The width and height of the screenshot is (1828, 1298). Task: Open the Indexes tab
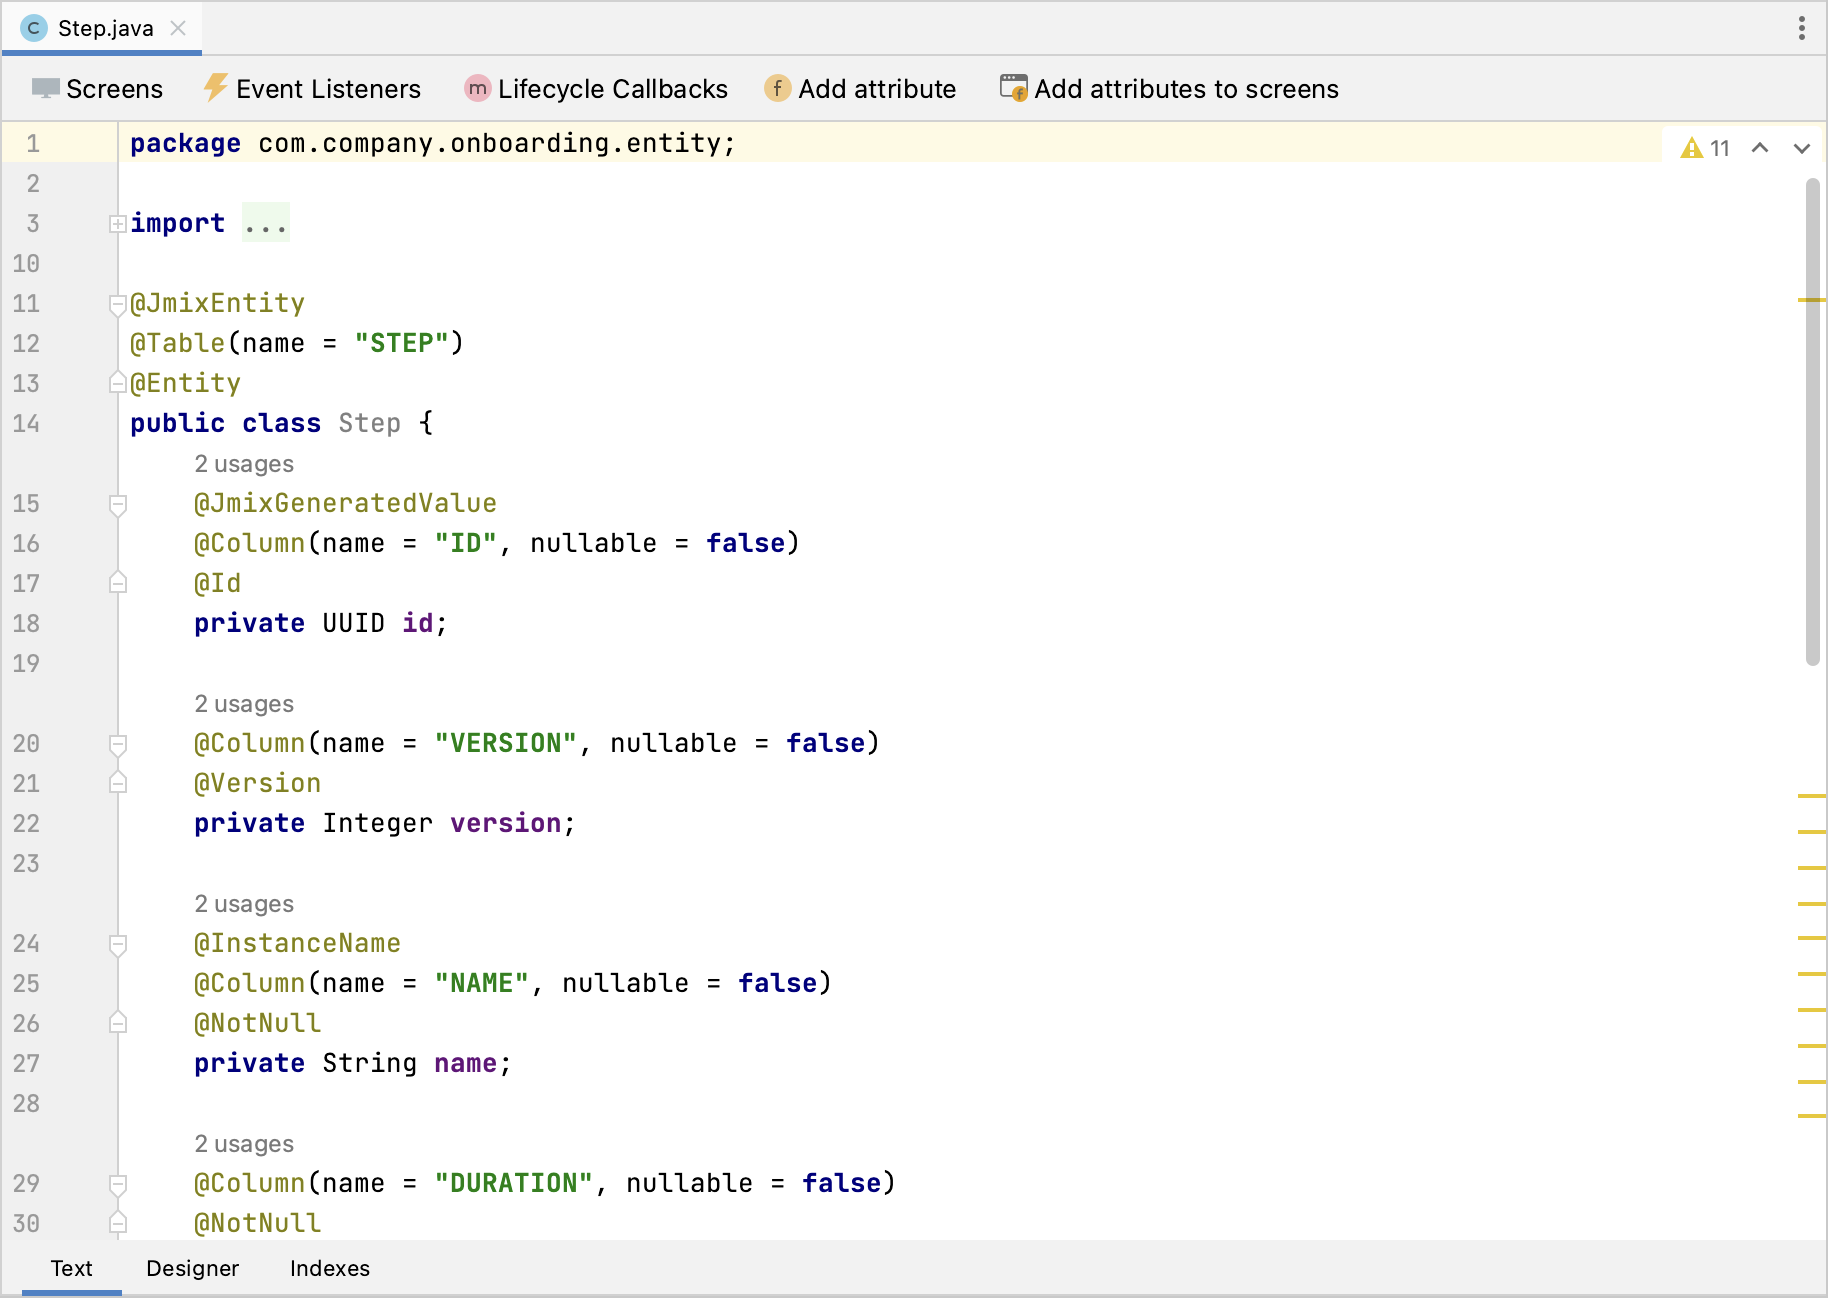(x=329, y=1268)
